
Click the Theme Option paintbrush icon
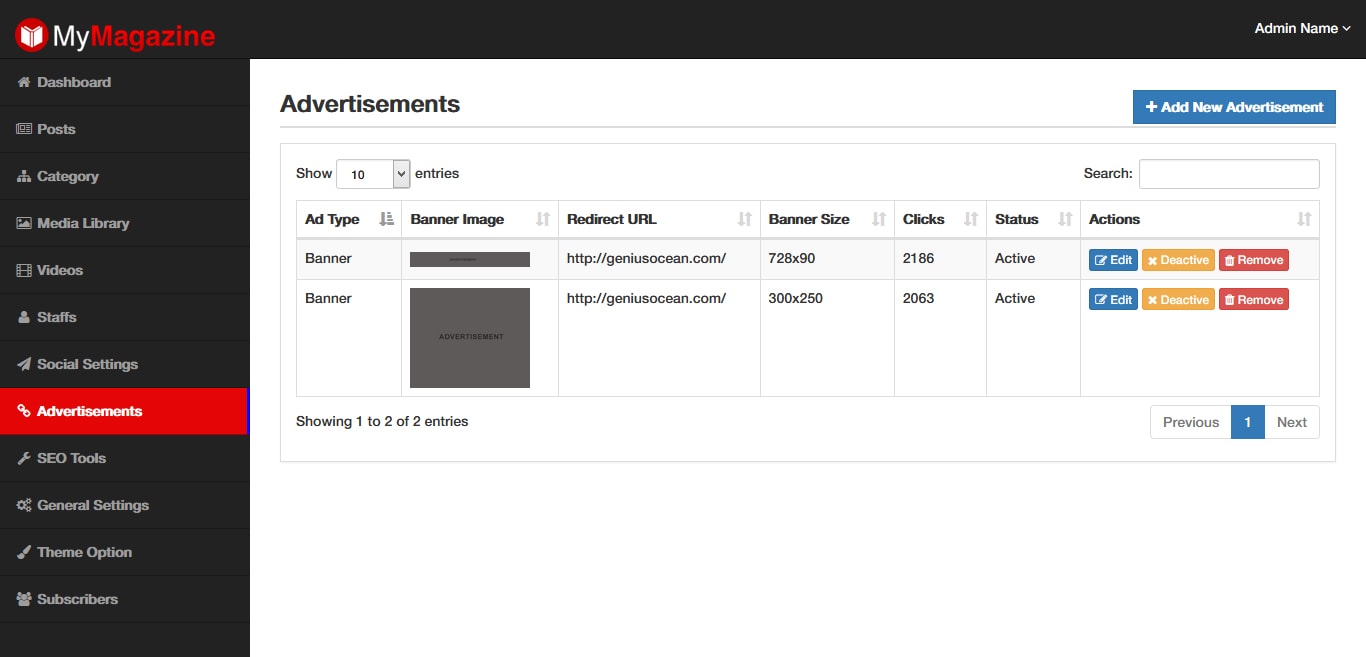coord(24,552)
